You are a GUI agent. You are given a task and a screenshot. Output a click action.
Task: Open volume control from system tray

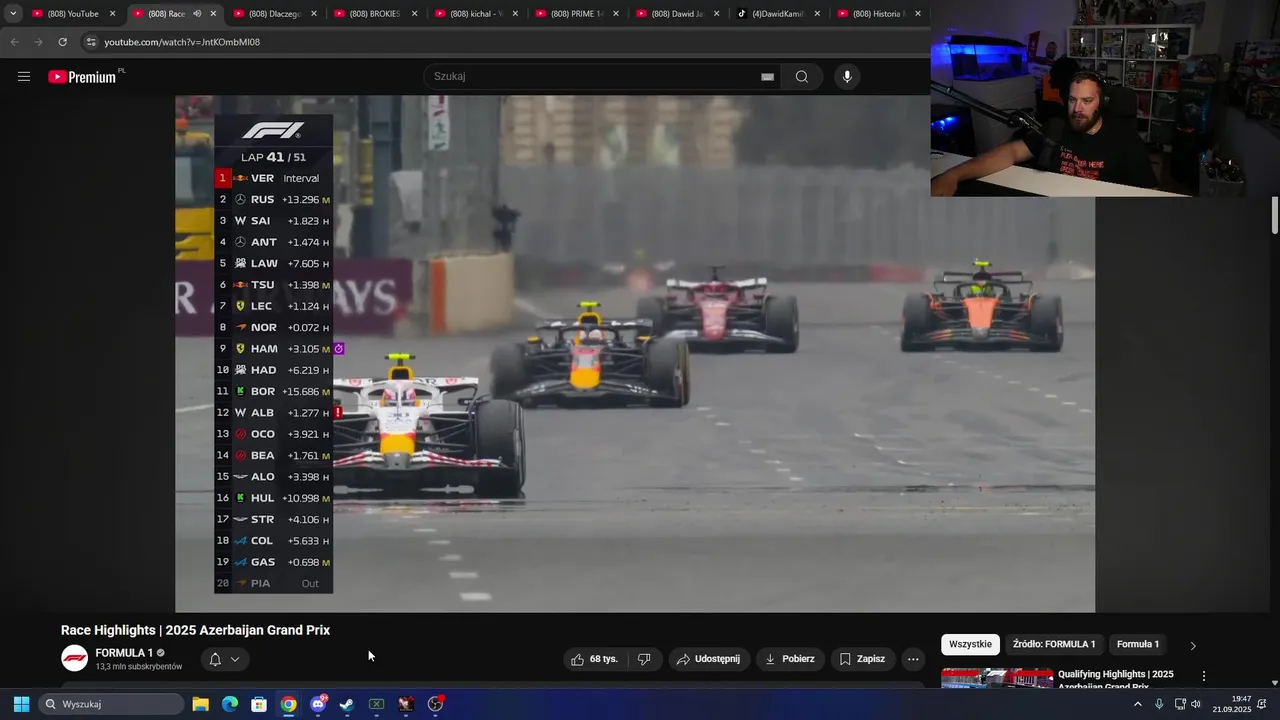pos(1196,704)
